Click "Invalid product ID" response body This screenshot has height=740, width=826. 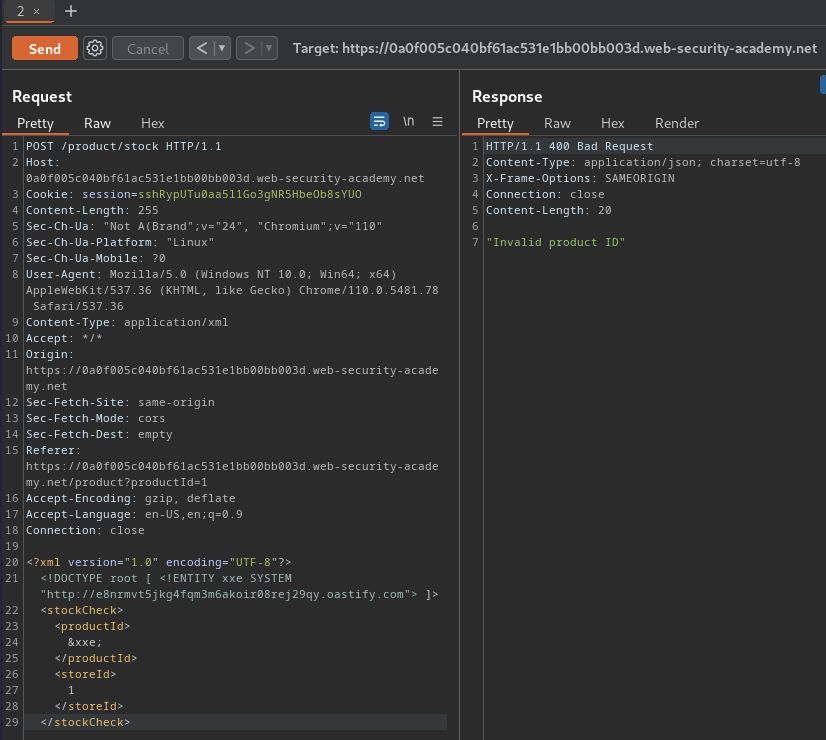(x=555, y=242)
